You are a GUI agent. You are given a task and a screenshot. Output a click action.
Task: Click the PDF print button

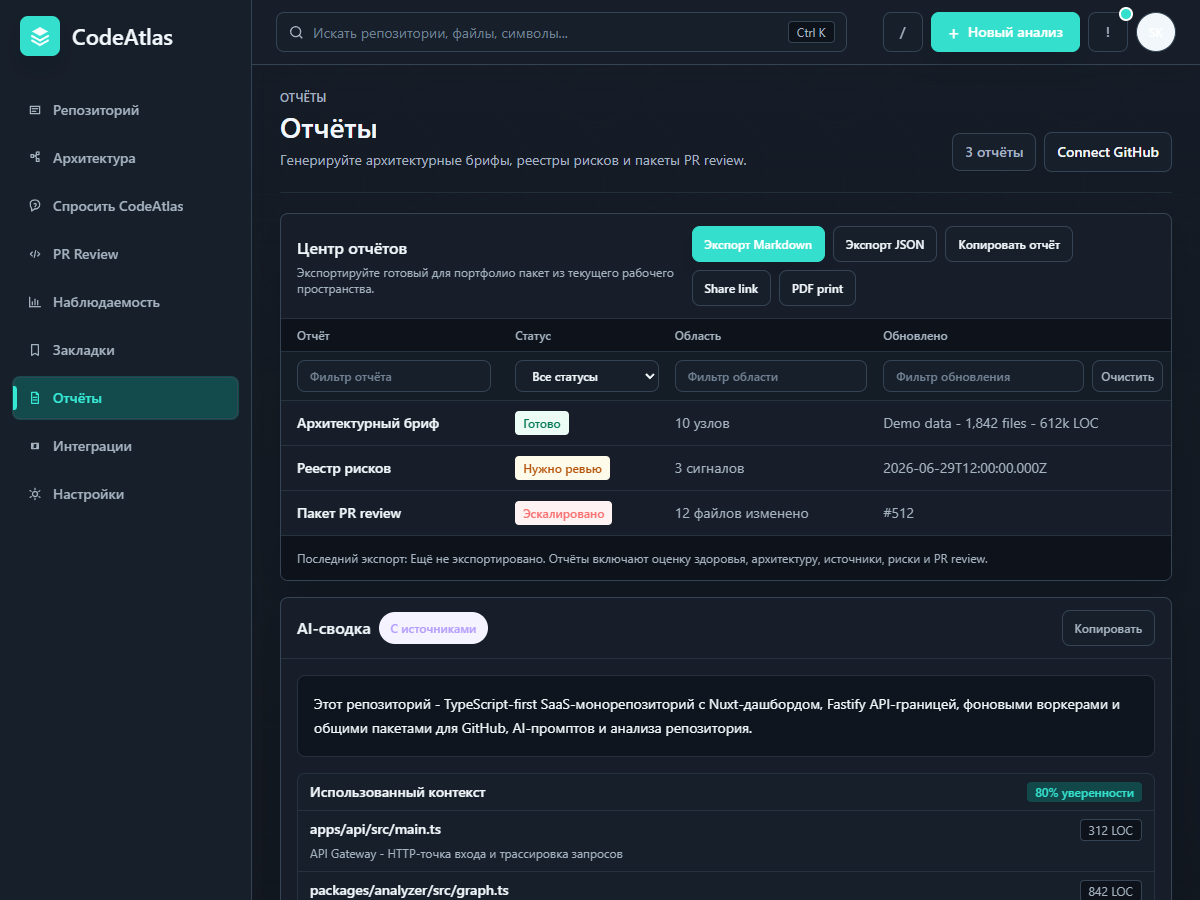coord(817,288)
